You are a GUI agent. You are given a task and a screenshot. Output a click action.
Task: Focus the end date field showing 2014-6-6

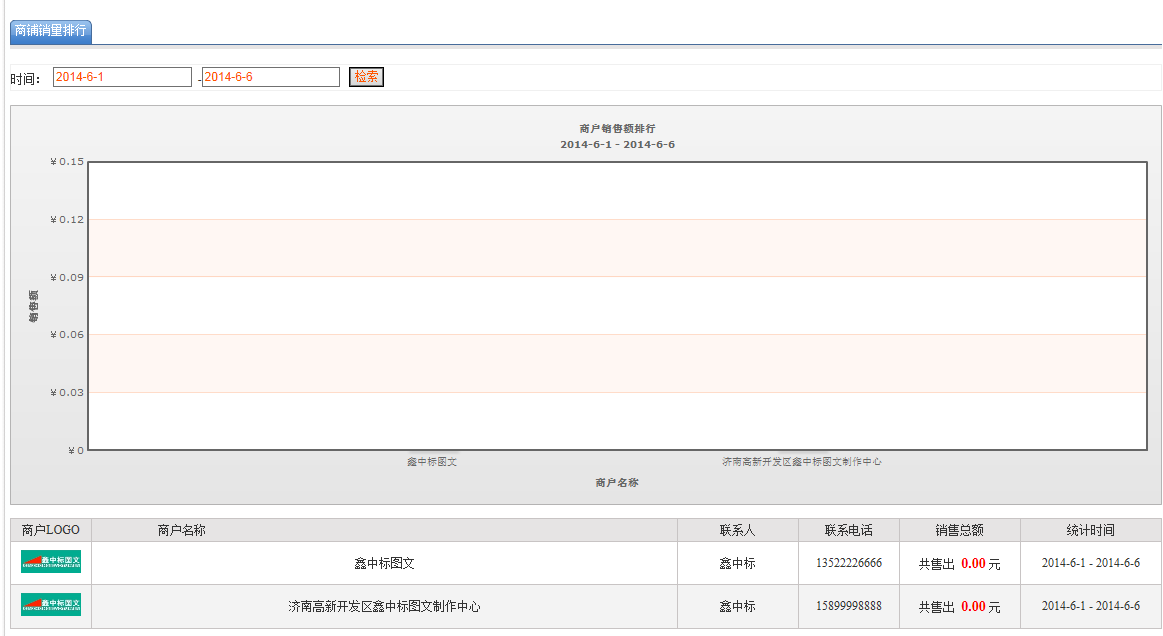(270, 77)
